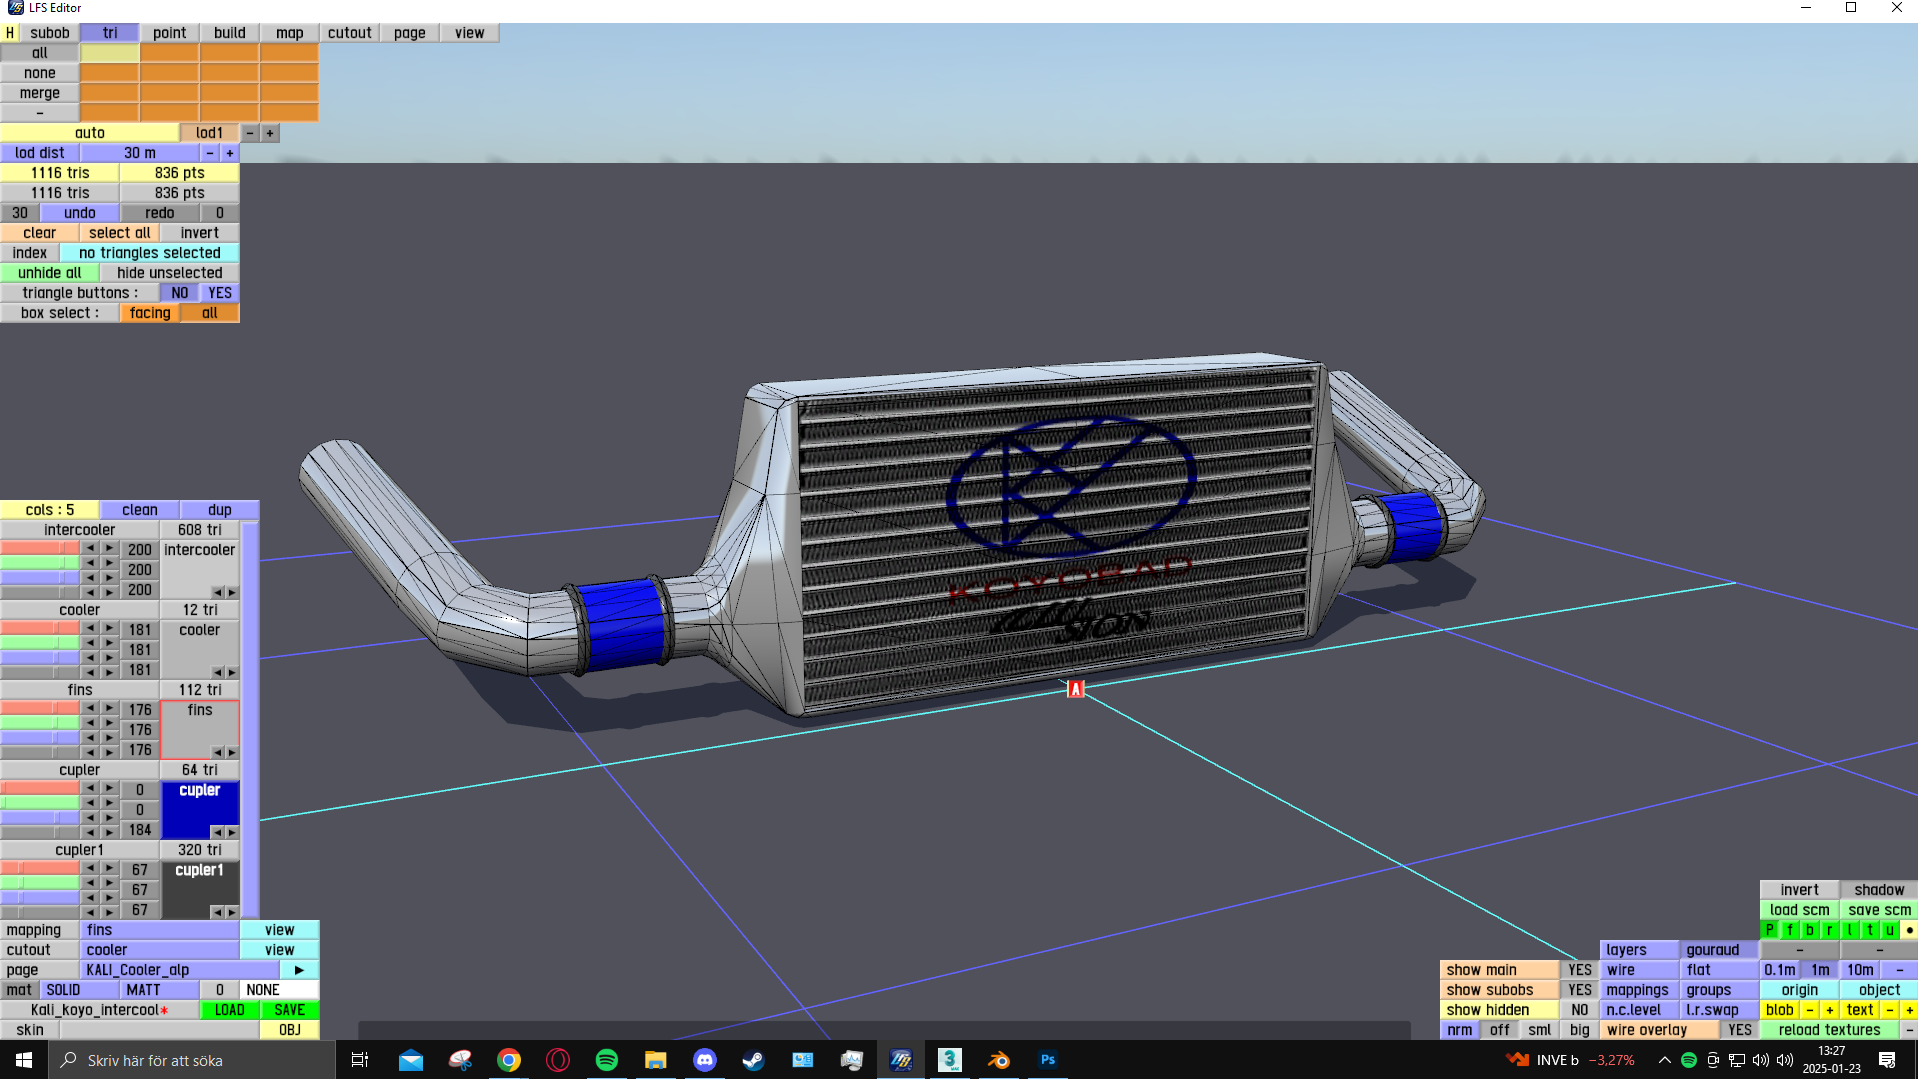Screen dimensions: 1918x1079
Task: Open the lod1 level selector
Action: coord(210,133)
